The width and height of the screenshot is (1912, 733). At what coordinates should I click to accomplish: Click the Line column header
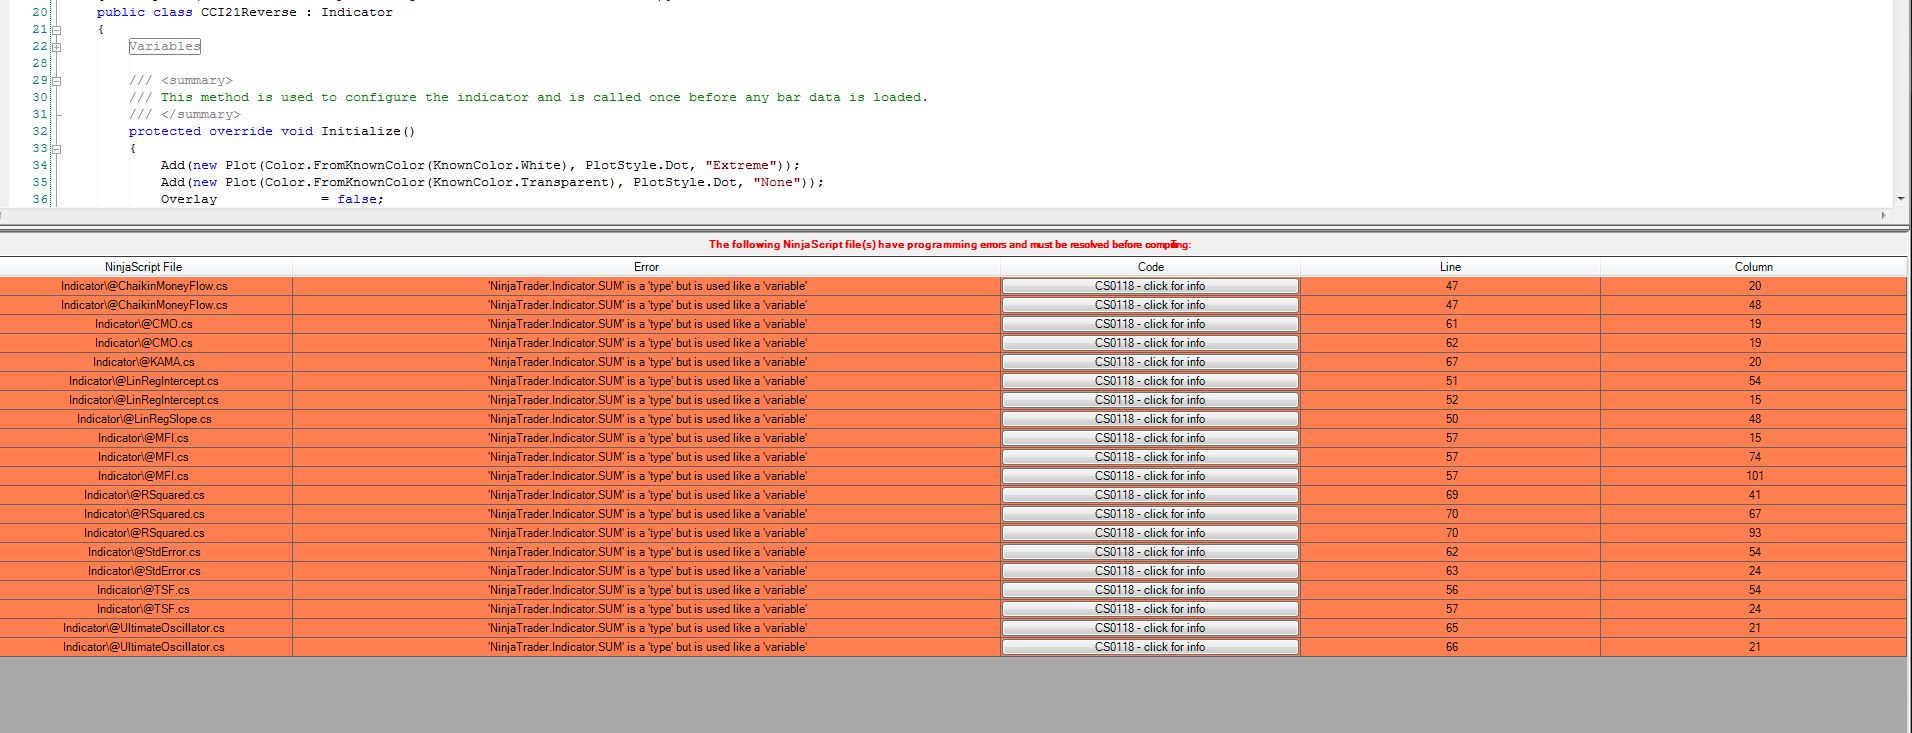(1450, 267)
